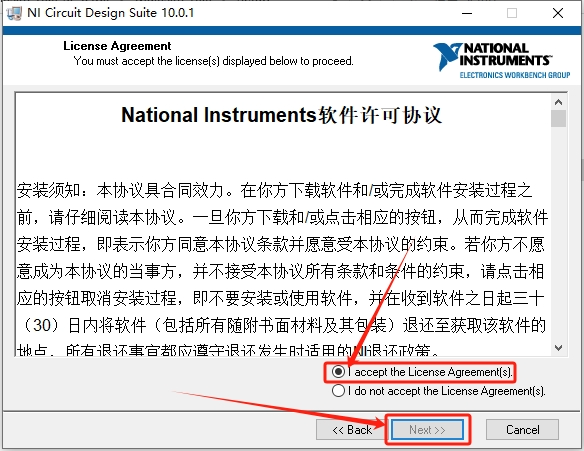This screenshot has width=584, height=451.
Task: Click the Electronics Workbench Group logo text
Action: (x=515, y=75)
